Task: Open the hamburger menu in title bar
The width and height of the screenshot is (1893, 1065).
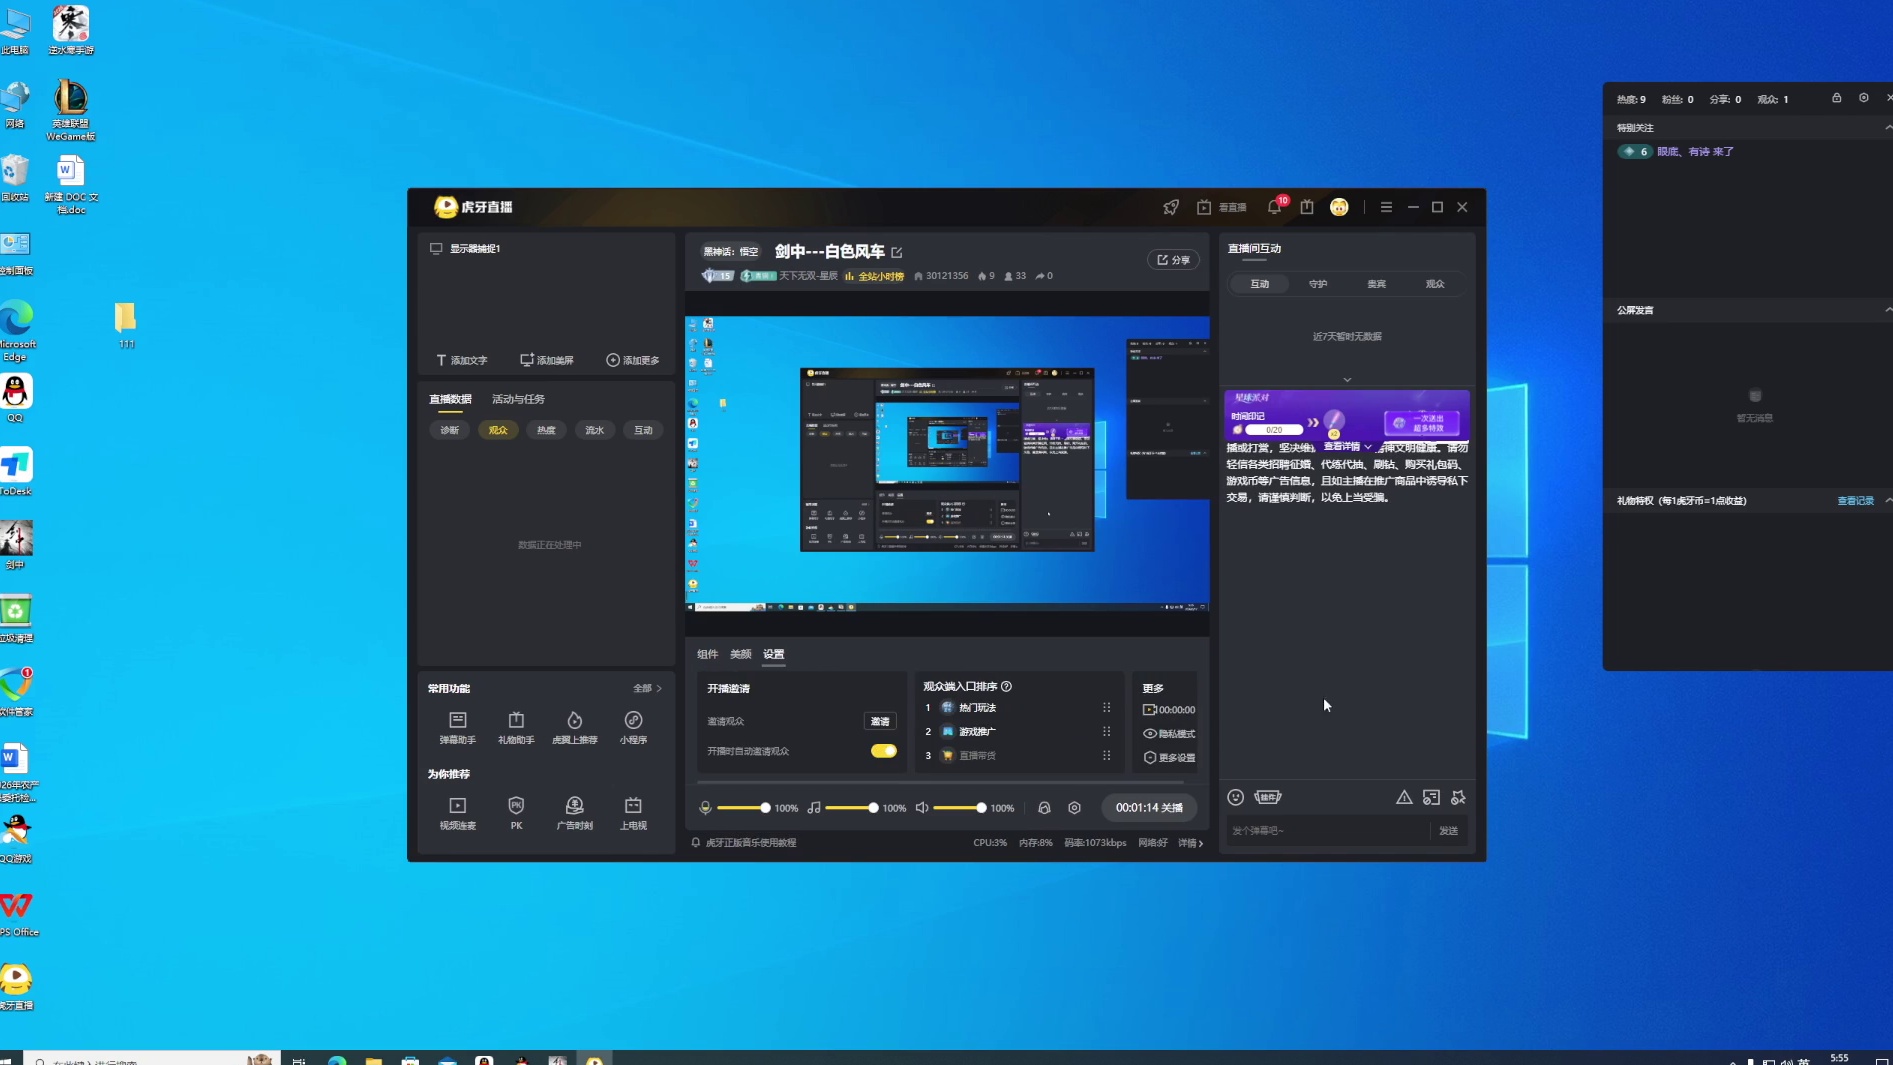Action: tap(1386, 207)
